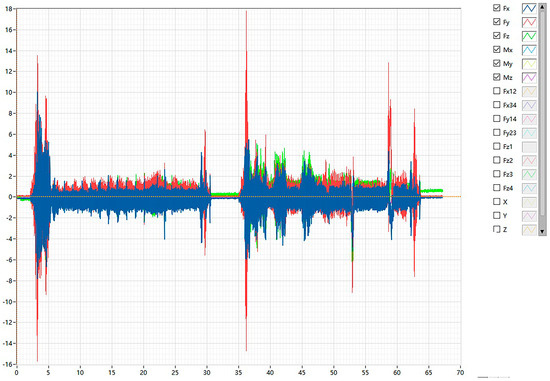Click the Mz purple plot style icon
Image resolution: width=550 pixels, height=381 pixels.
pyautogui.click(x=529, y=77)
